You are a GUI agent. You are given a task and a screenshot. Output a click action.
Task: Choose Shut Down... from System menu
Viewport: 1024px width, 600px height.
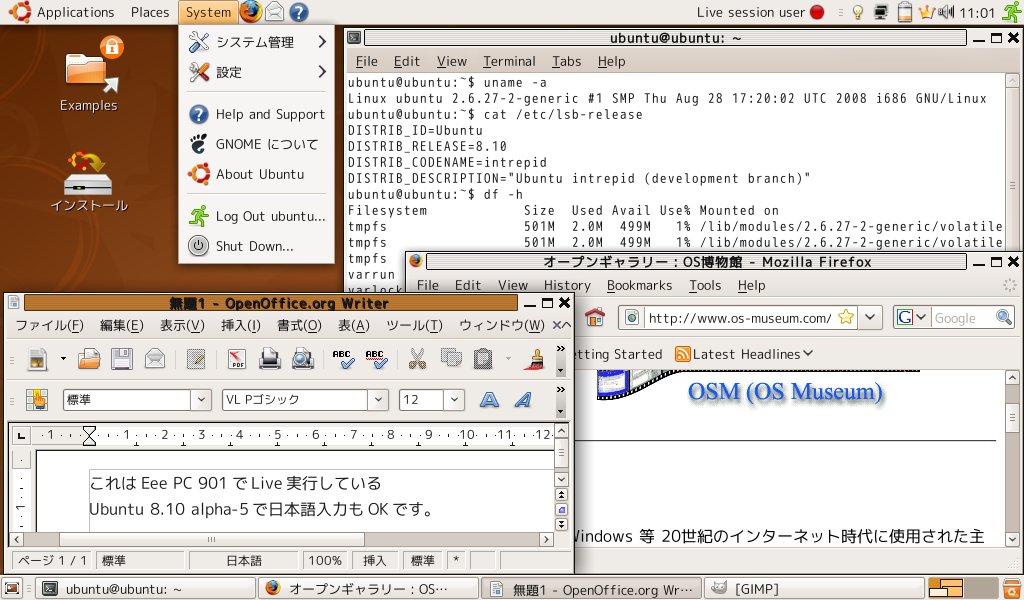coord(257,246)
